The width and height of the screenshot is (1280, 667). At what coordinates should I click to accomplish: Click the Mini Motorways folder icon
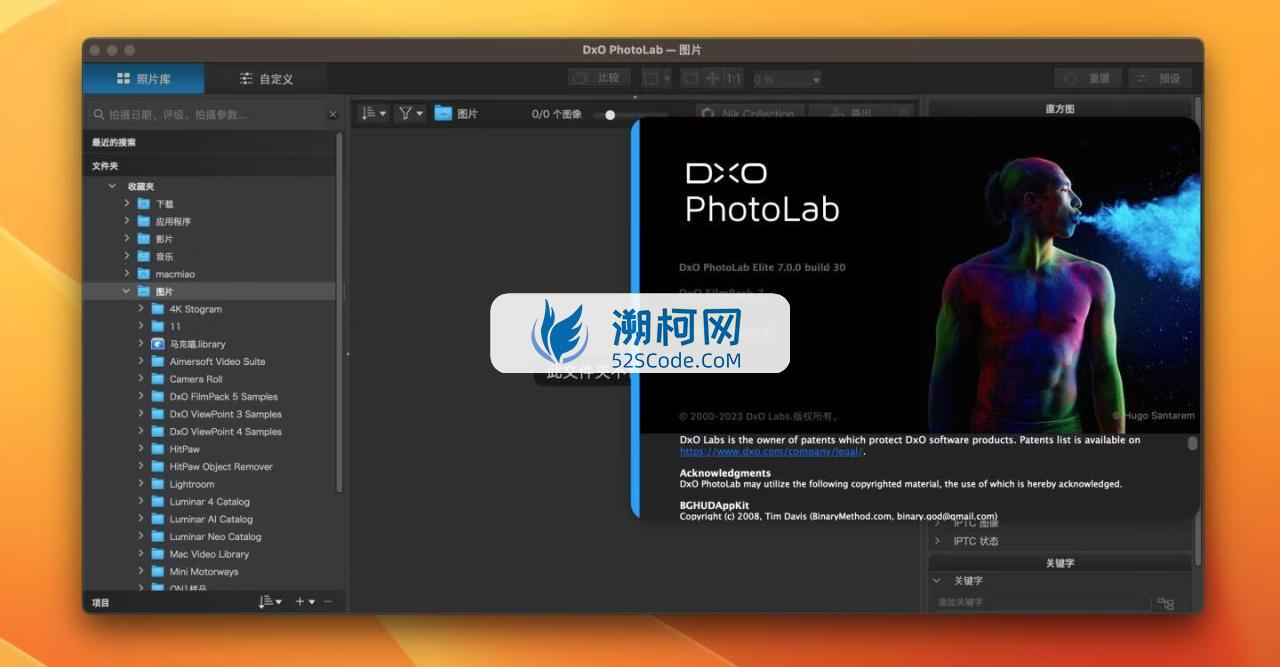(x=157, y=571)
